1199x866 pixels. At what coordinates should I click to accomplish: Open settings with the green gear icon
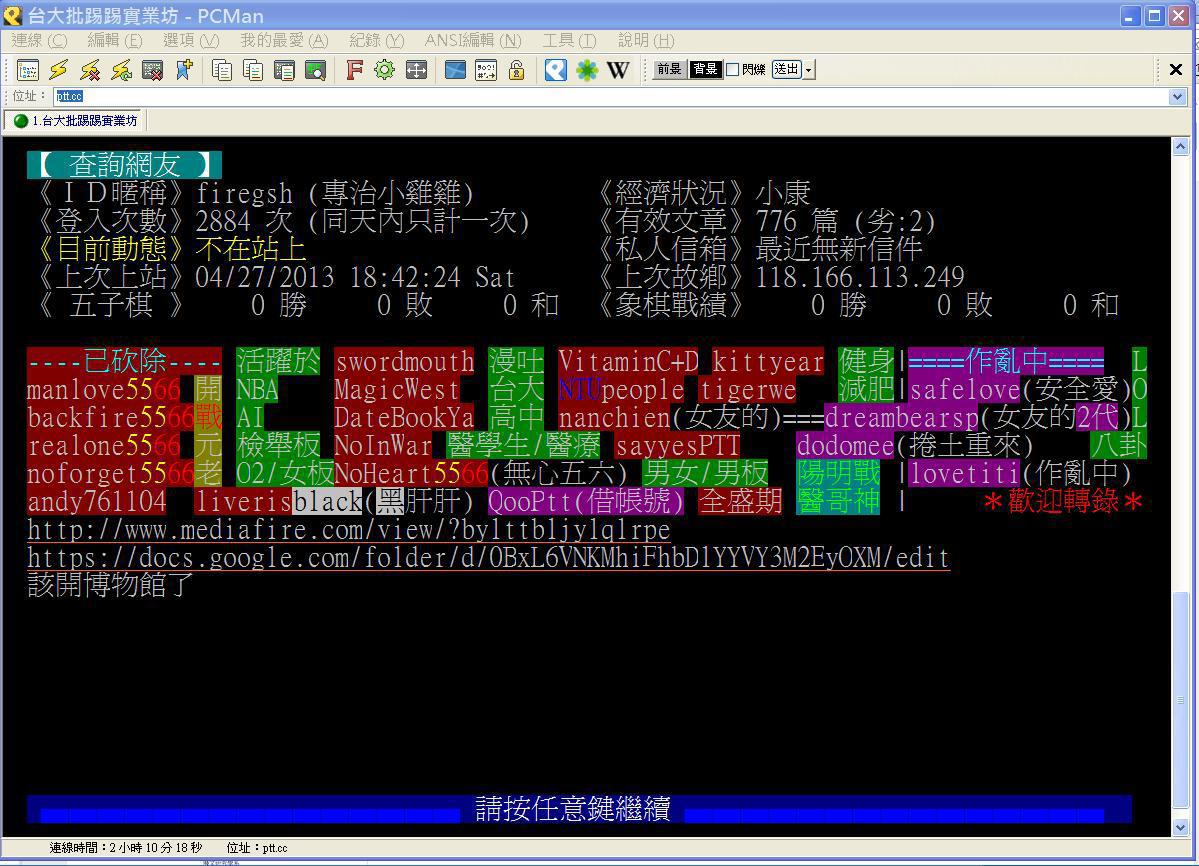click(x=385, y=70)
